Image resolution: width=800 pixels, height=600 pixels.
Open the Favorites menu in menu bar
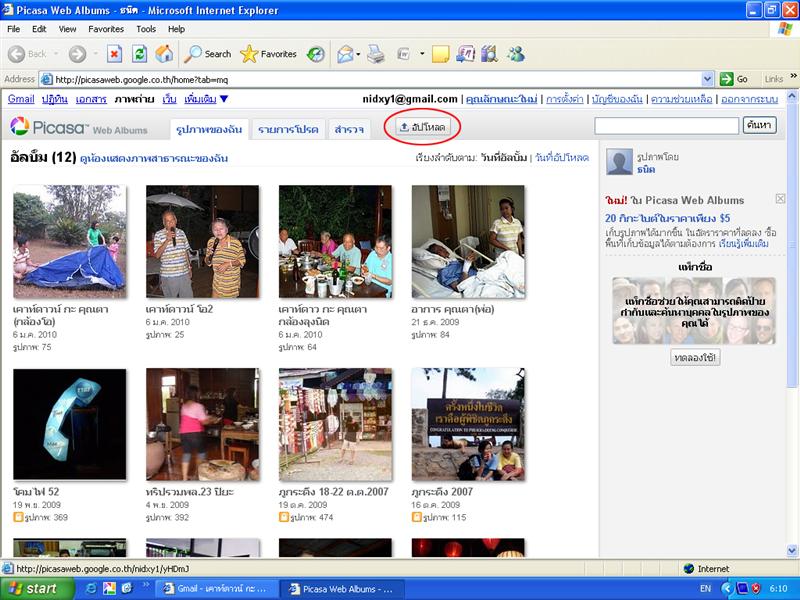106,29
